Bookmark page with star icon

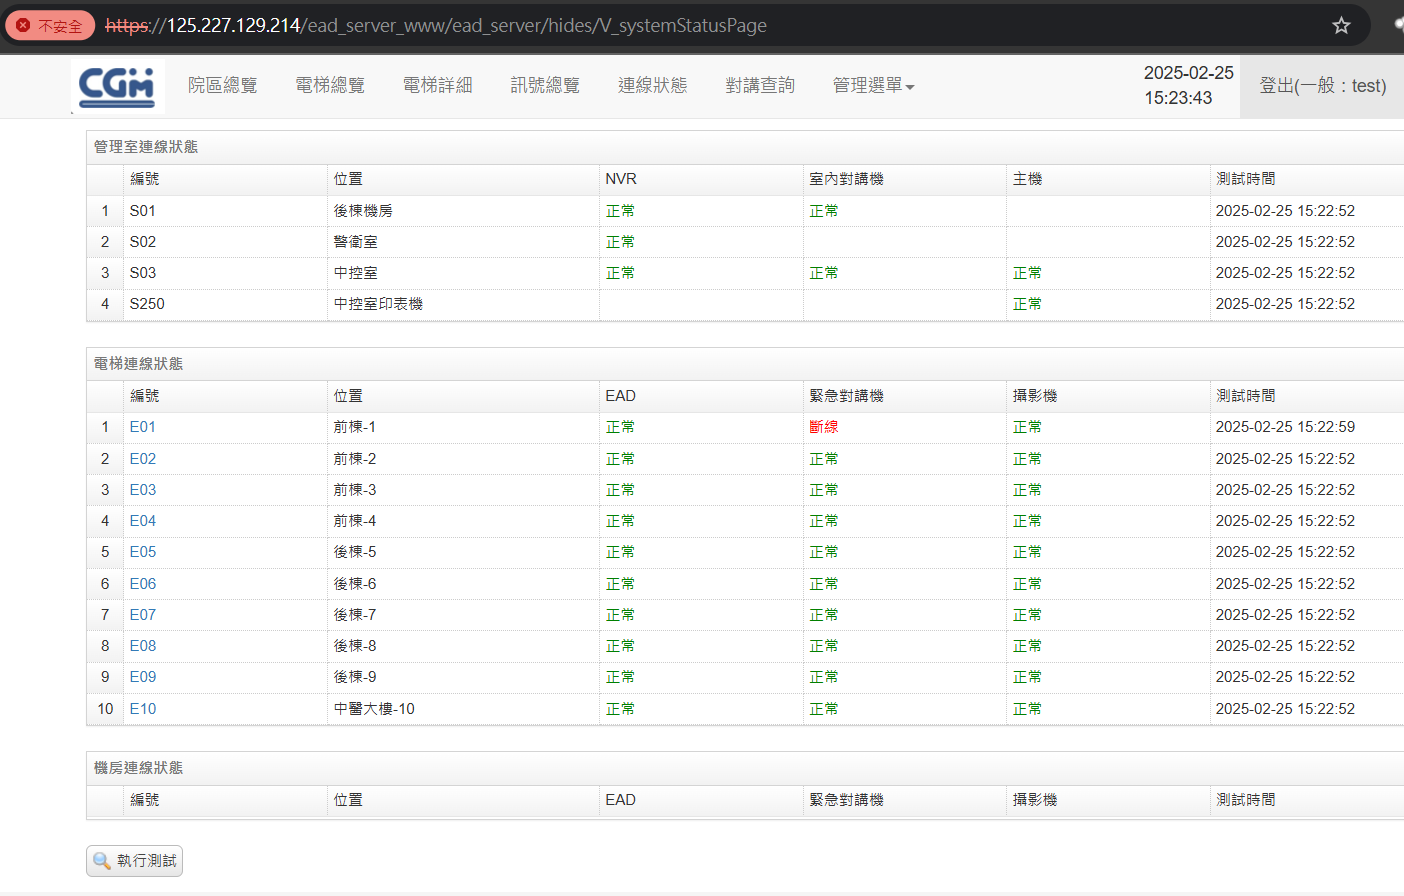click(1341, 25)
